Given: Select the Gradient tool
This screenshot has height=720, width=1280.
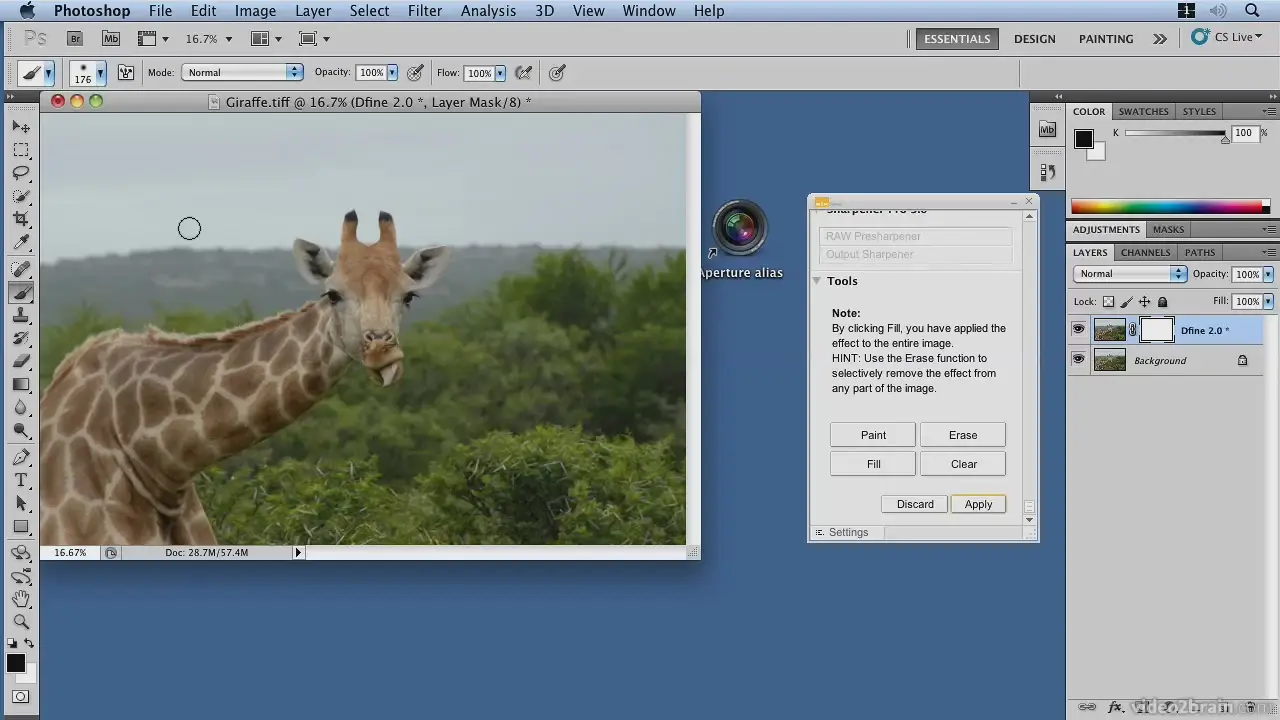Looking at the screenshot, I should 21,384.
